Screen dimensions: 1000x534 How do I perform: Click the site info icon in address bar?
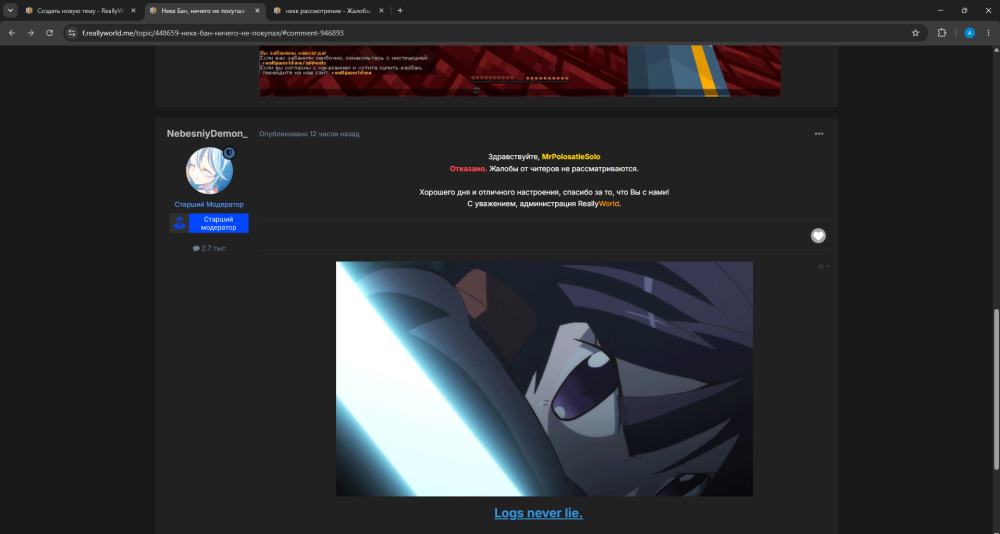[71, 33]
